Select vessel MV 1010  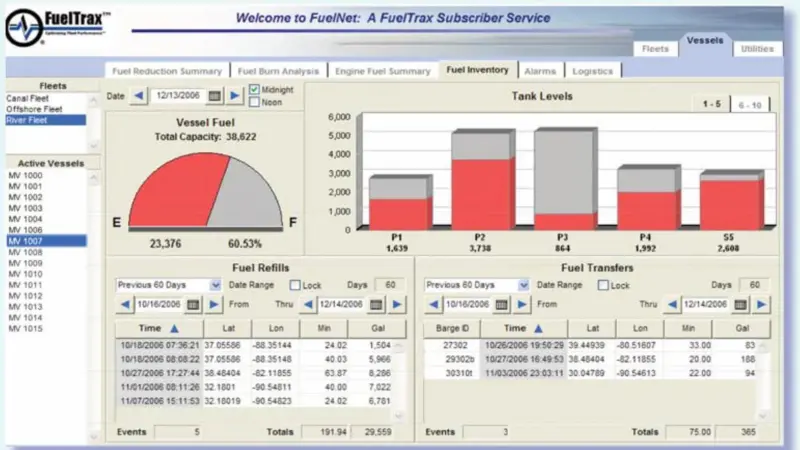pyautogui.click(x=46, y=274)
